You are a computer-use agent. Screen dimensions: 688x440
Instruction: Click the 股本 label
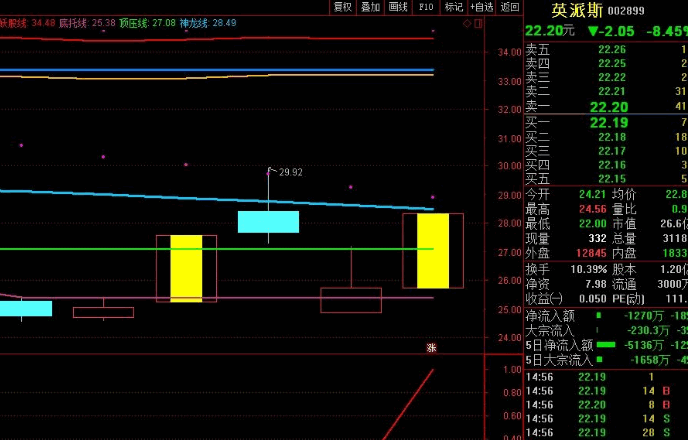pyautogui.click(x=624, y=269)
